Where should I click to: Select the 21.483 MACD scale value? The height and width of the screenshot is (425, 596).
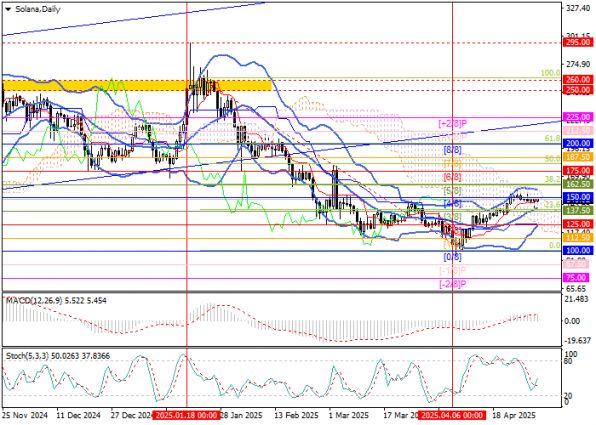tap(577, 300)
